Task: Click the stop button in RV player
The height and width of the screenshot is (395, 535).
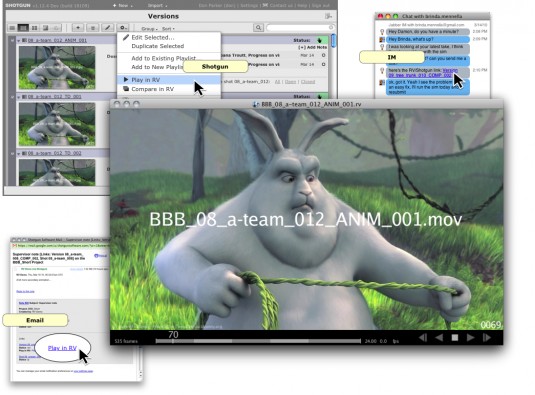Action: tap(455, 337)
